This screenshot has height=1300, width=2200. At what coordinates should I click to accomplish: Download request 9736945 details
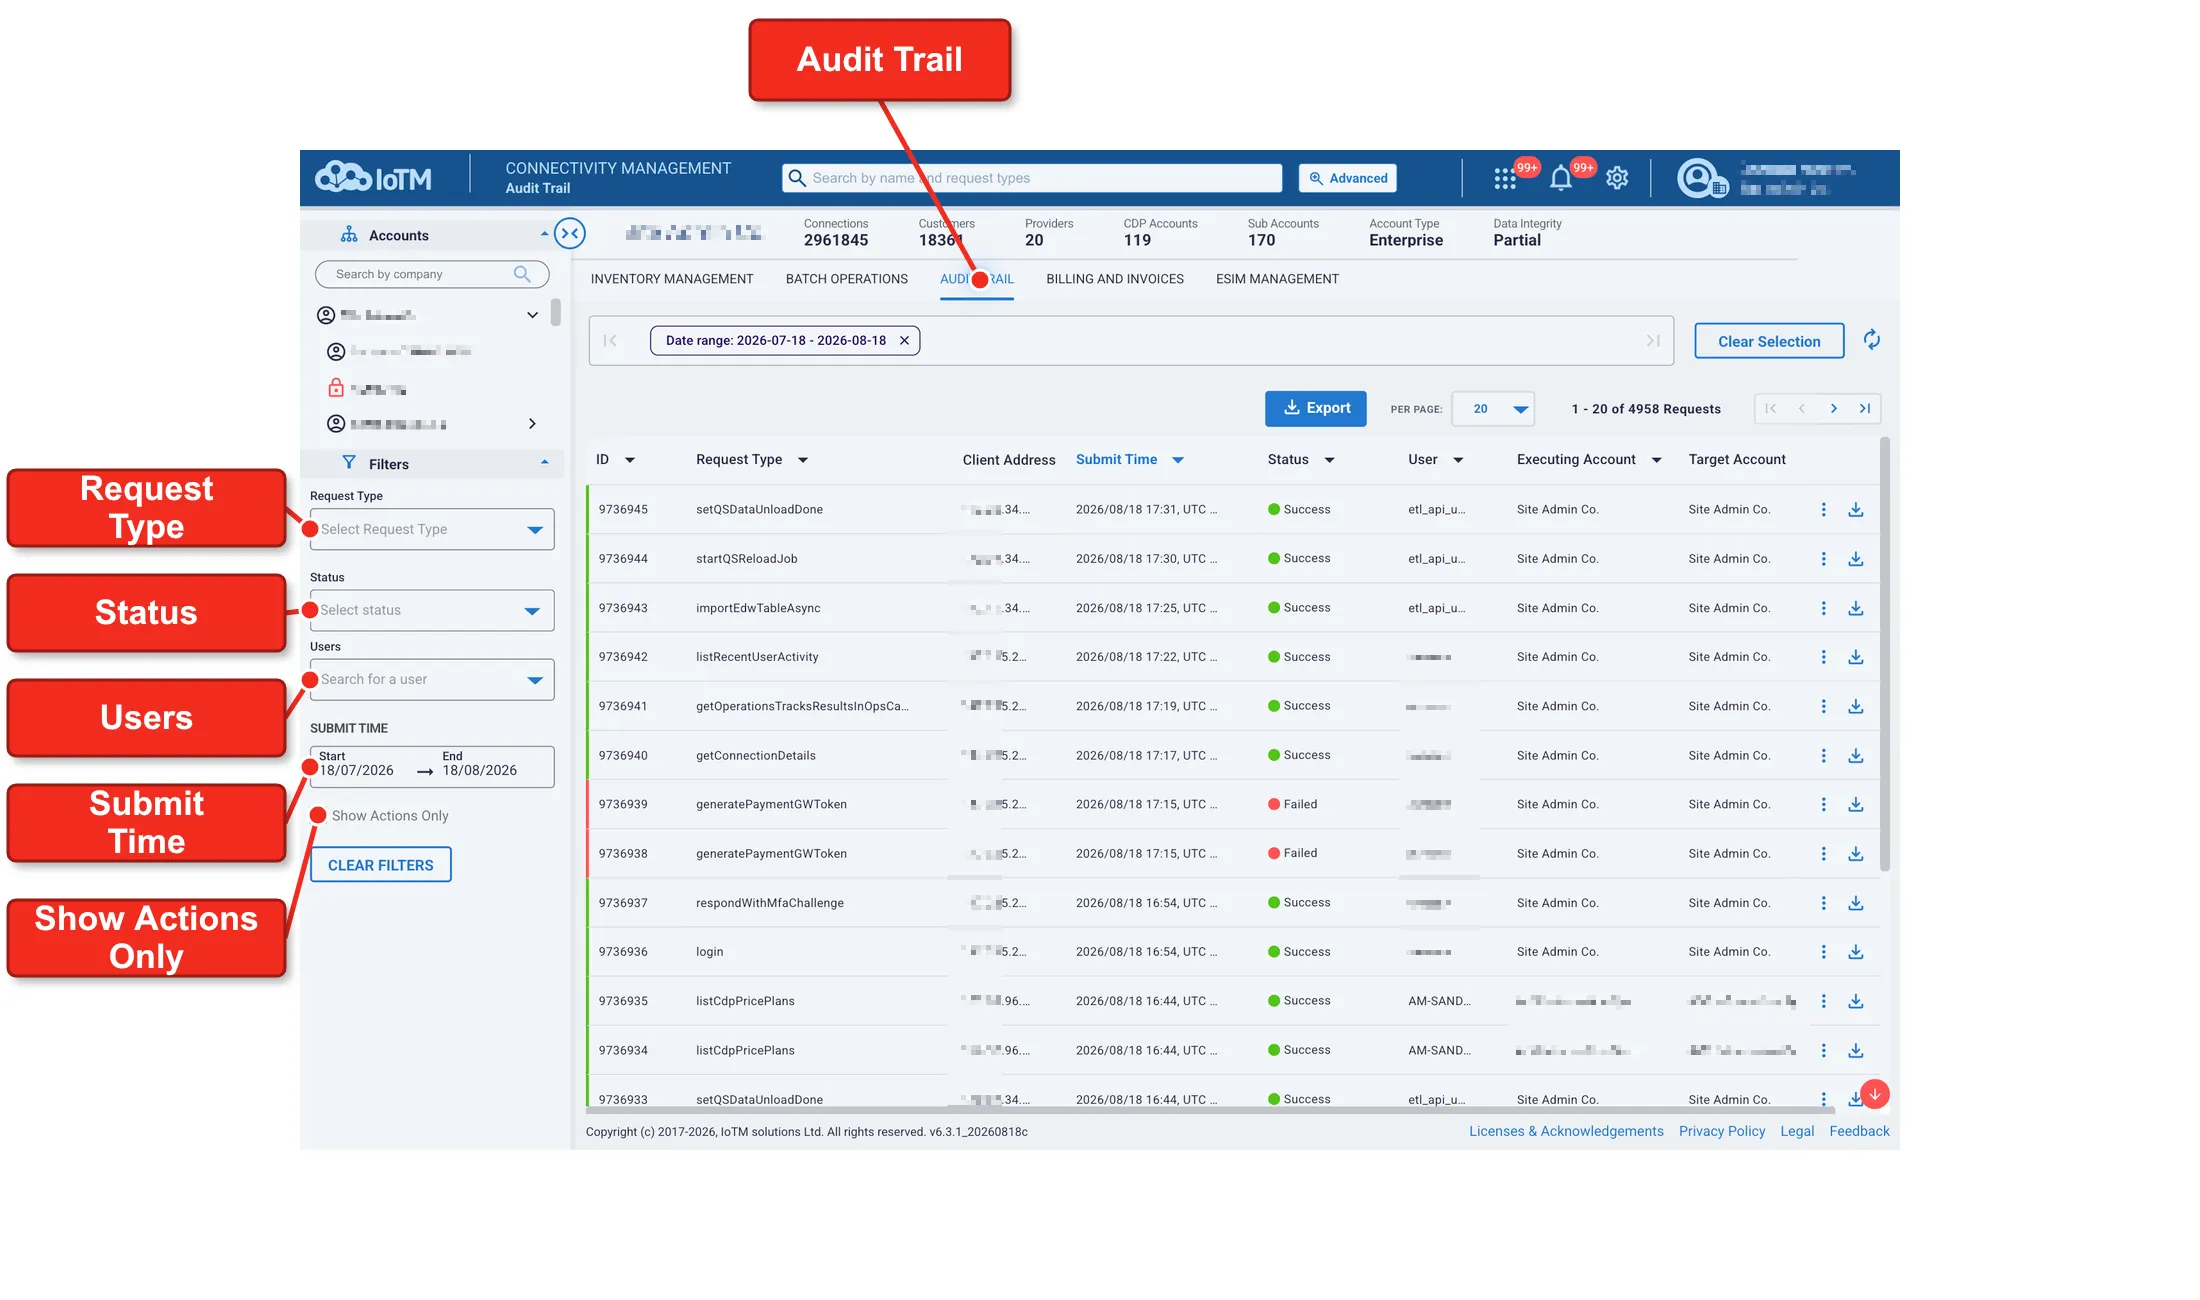pyautogui.click(x=1856, y=510)
